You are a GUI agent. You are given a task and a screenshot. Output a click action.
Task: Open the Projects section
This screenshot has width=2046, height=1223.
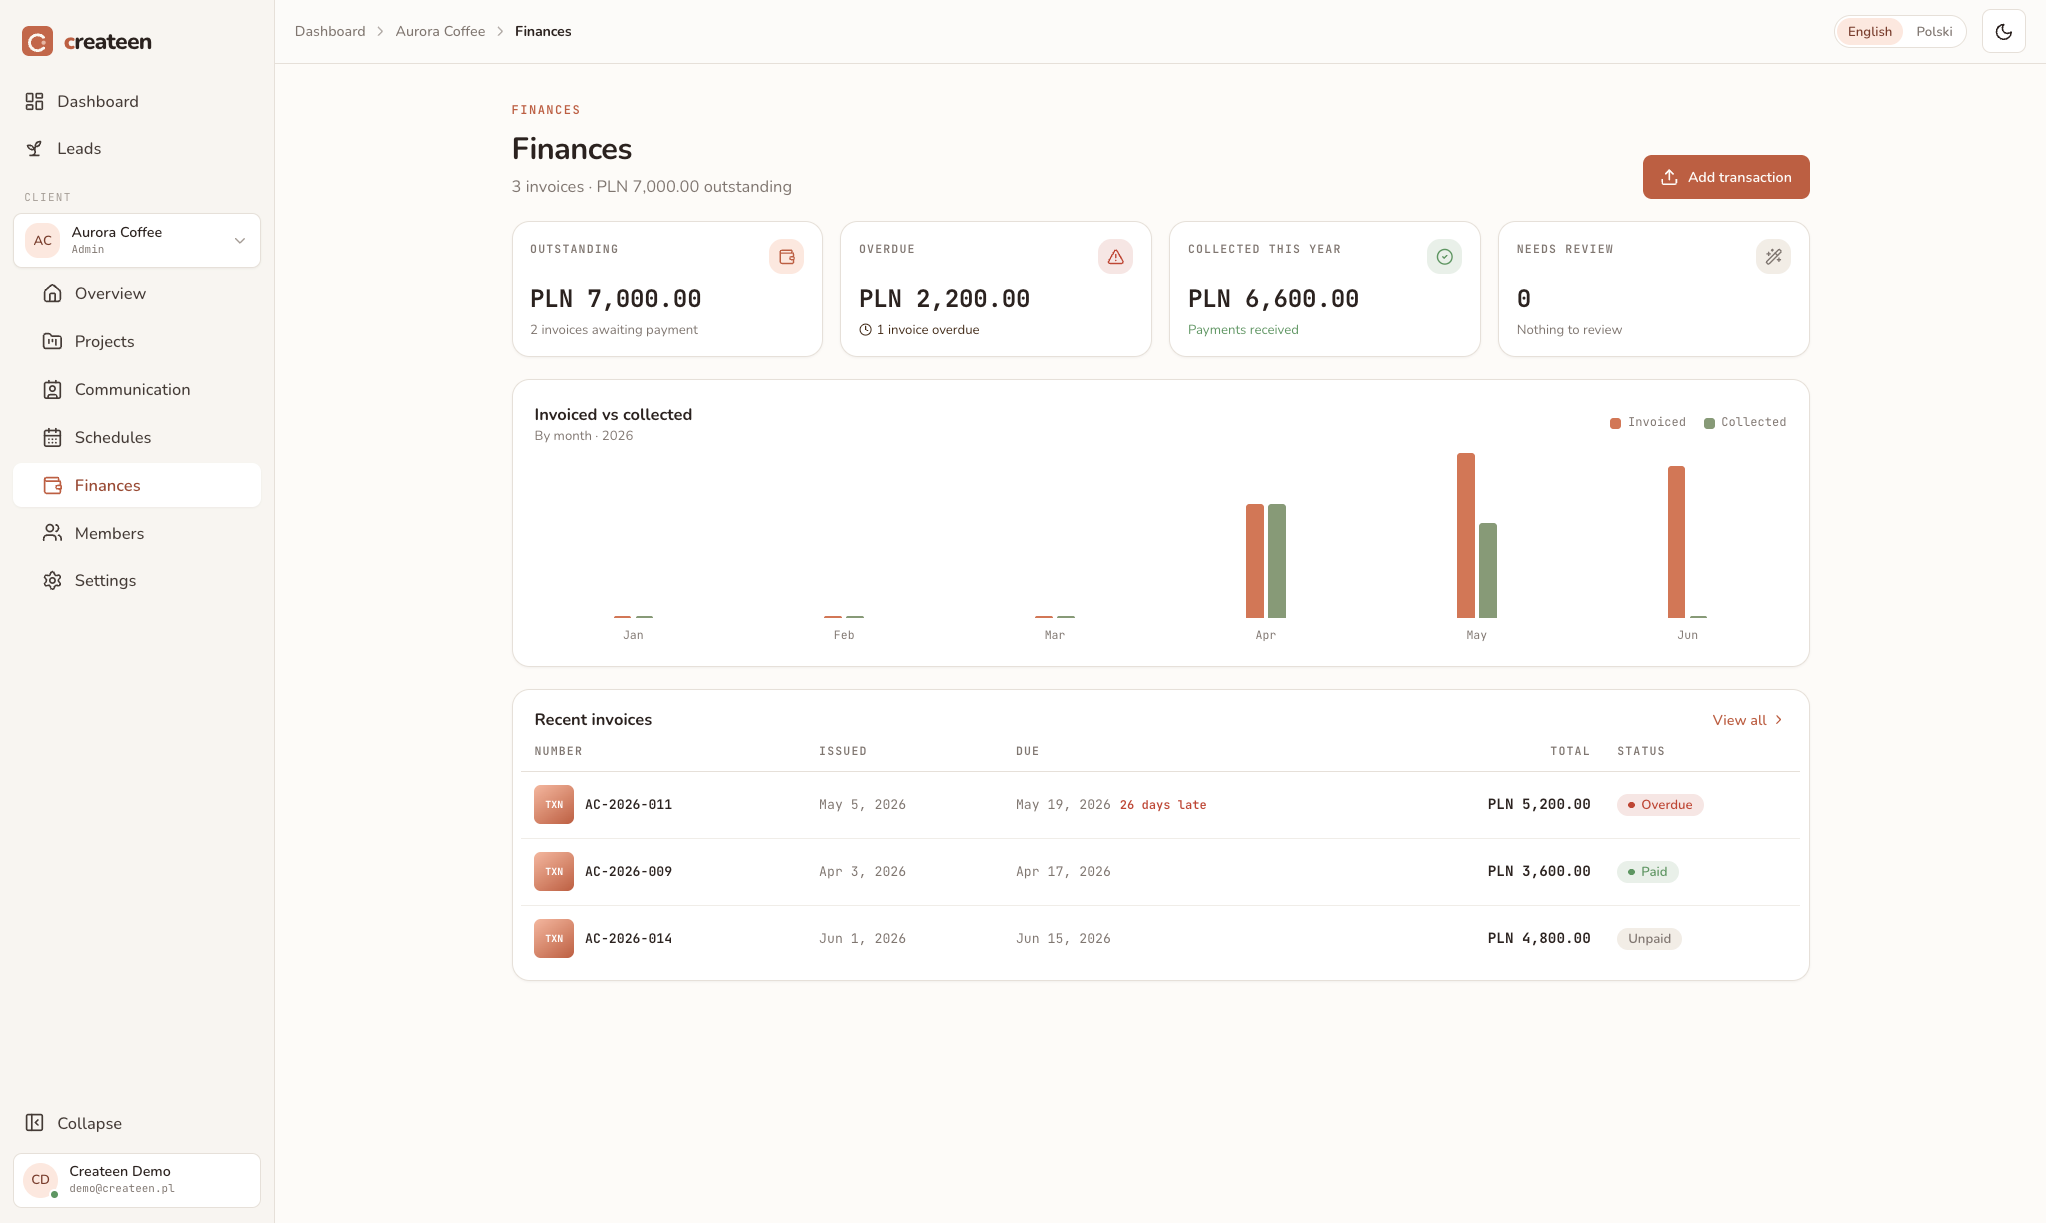[137, 341]
